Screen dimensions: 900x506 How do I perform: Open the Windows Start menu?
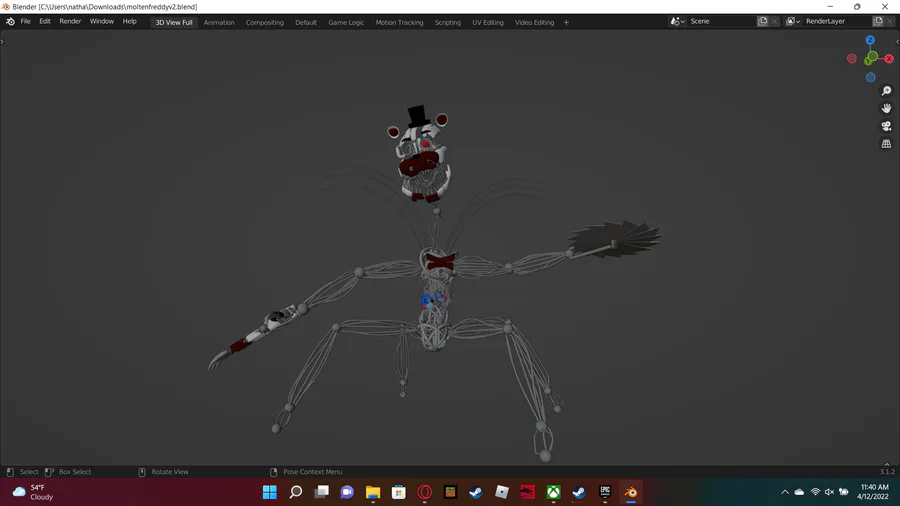pyautogui.click(x=270, y=492)
